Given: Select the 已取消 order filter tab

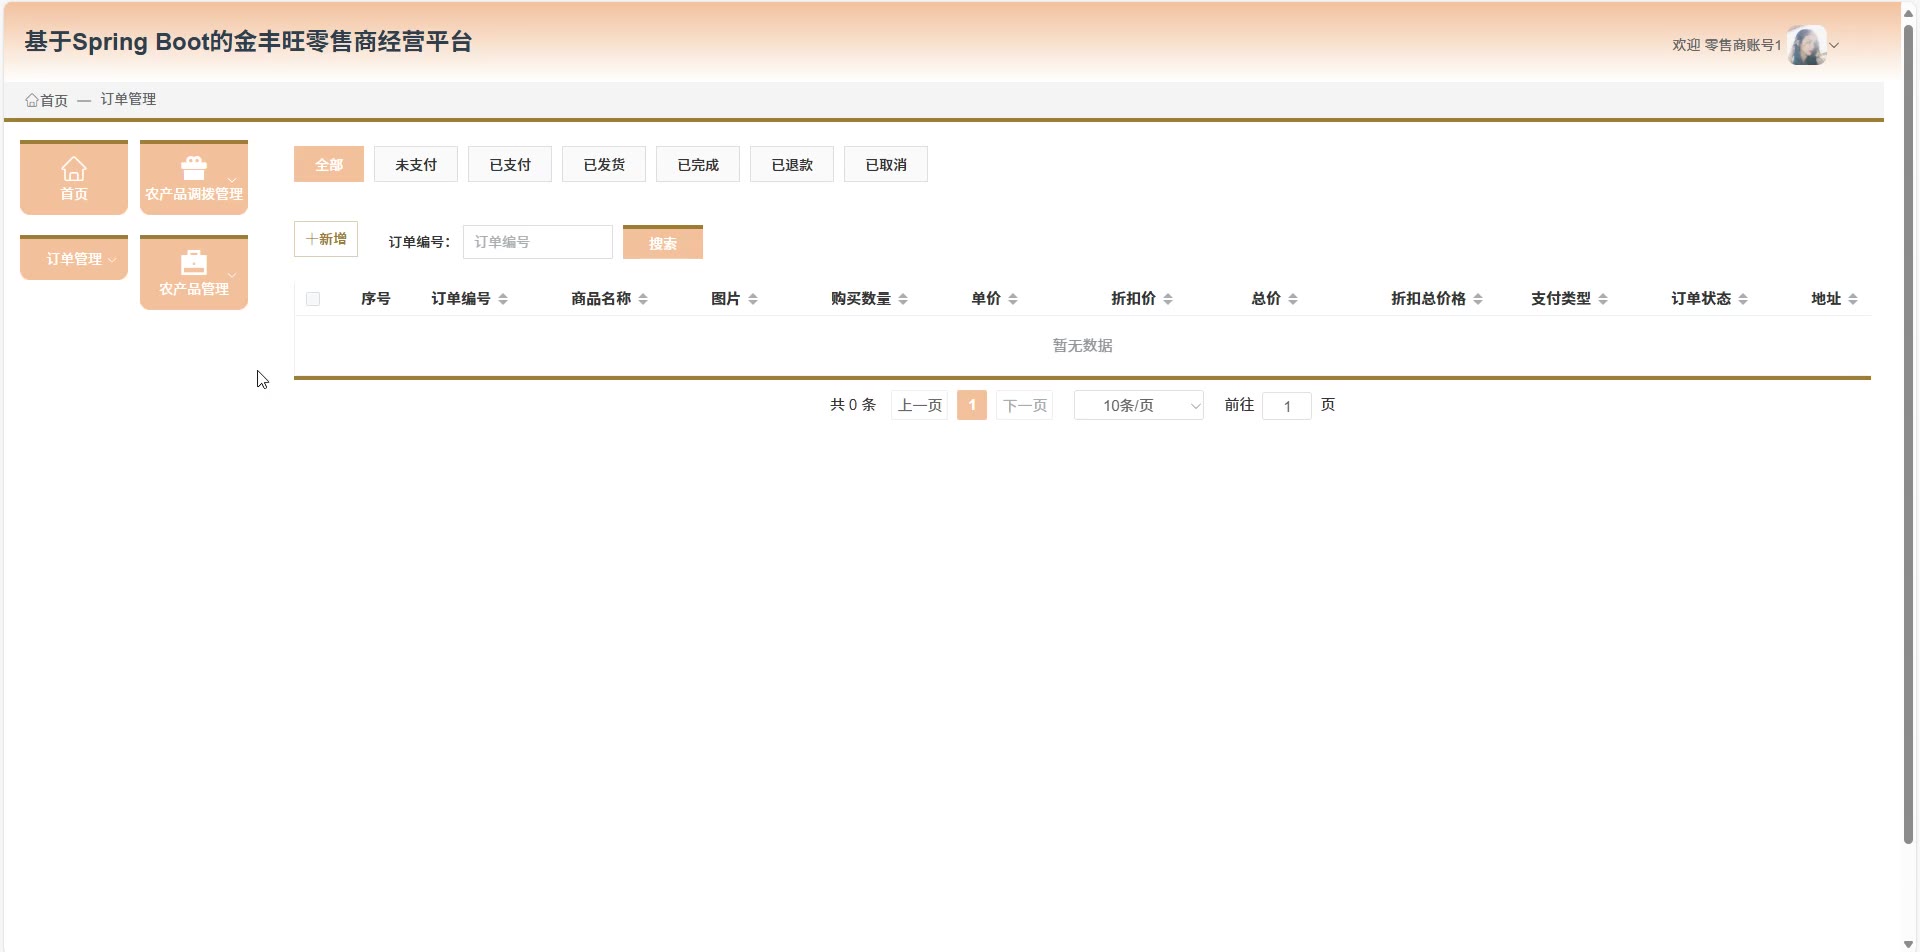Looking at the screenshot, I should click(886, 164).
